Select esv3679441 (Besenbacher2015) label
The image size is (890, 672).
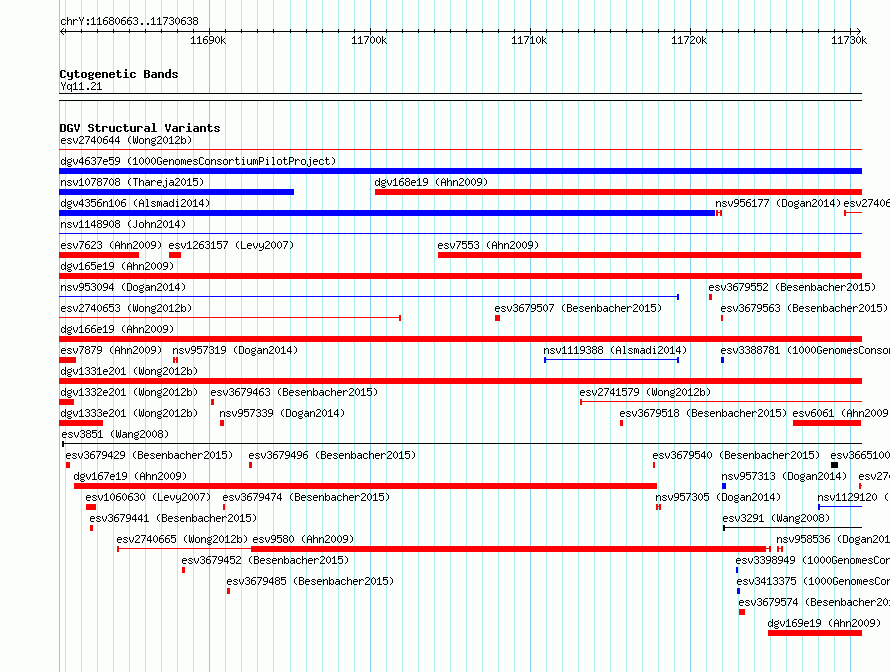[x=173, y=518]
